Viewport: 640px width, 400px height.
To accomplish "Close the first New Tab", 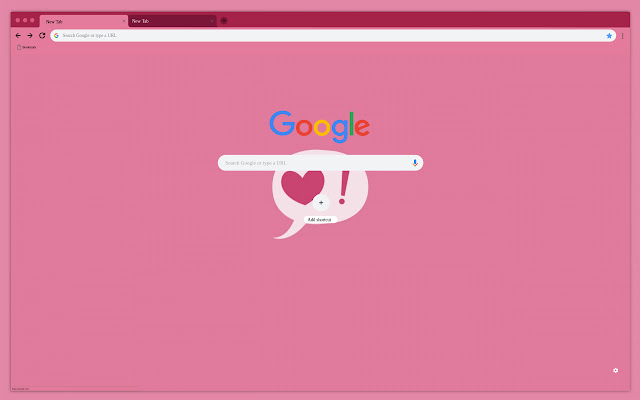I will (x=124, y=21).
